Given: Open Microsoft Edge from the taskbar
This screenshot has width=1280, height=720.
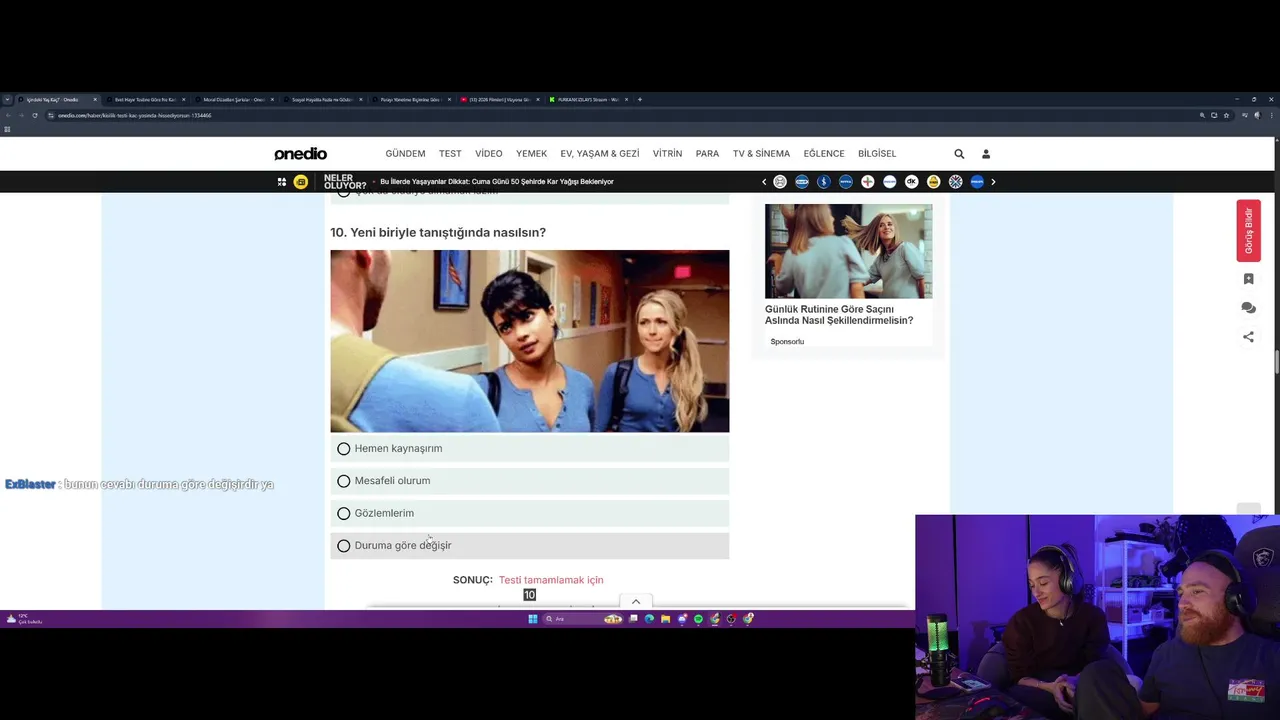Looking at the screenshot, I should [649, 619].
